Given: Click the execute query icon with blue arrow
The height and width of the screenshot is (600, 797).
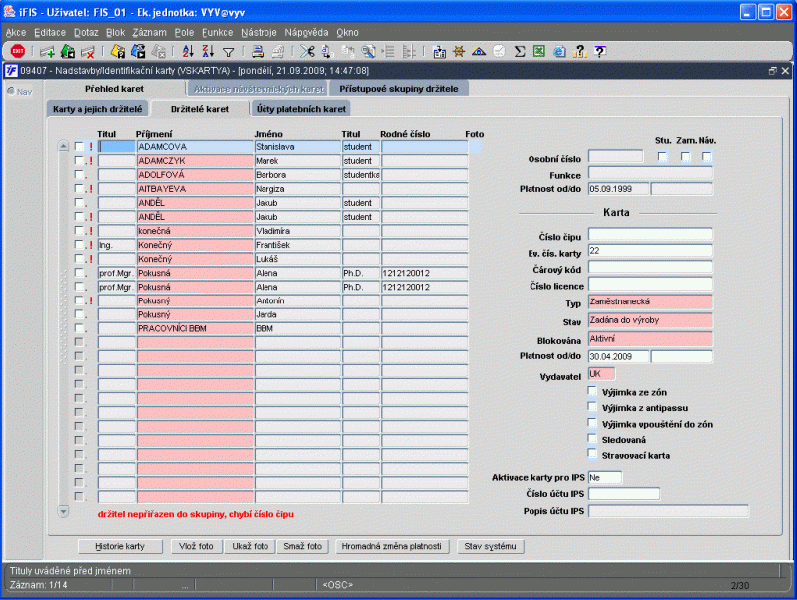Looking at the screenshot, I should (138, 51).
